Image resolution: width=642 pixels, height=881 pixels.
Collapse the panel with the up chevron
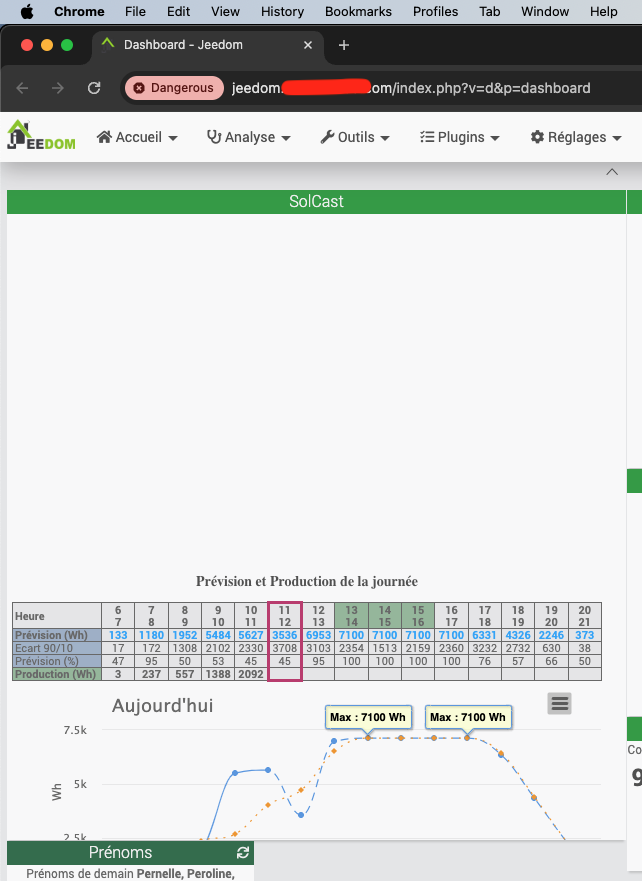pyautogui.click(x=612, y=172)
